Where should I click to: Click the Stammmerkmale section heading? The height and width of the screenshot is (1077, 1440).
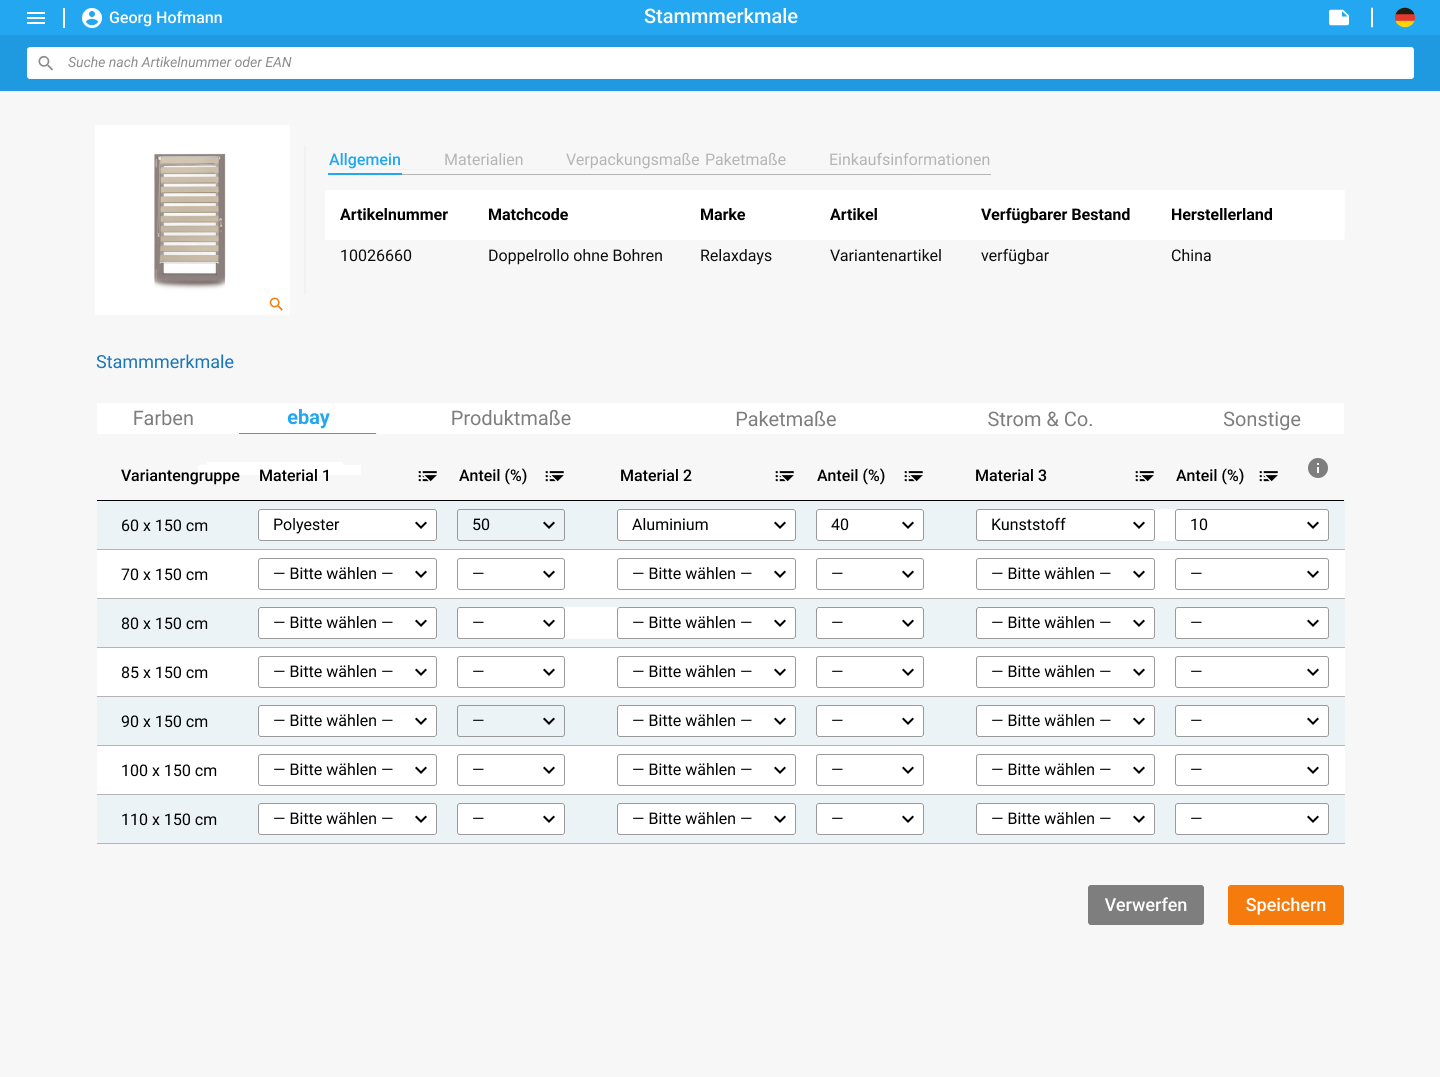(x=165, y=362)
